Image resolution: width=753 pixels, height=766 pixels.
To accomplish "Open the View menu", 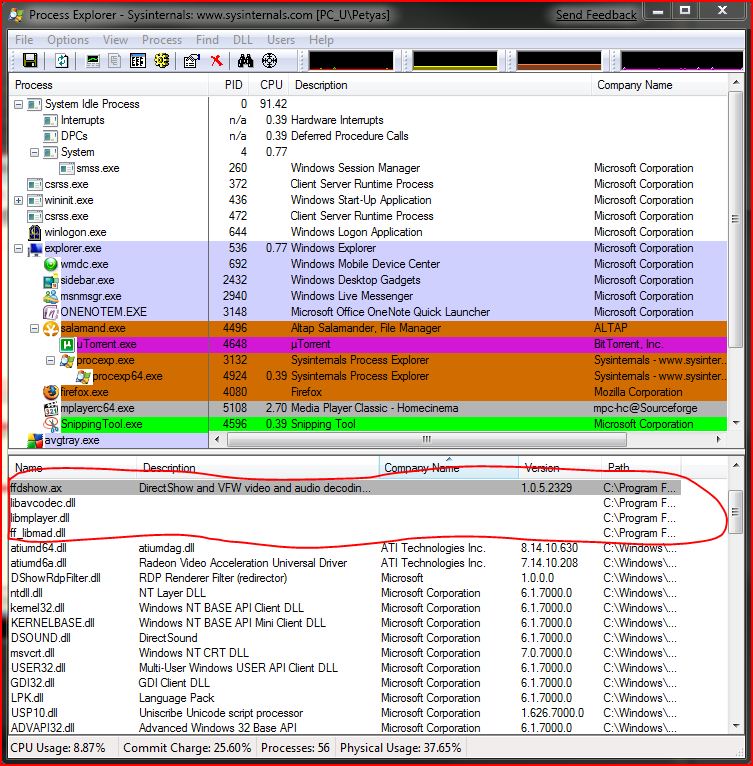I will click(115, 40).
